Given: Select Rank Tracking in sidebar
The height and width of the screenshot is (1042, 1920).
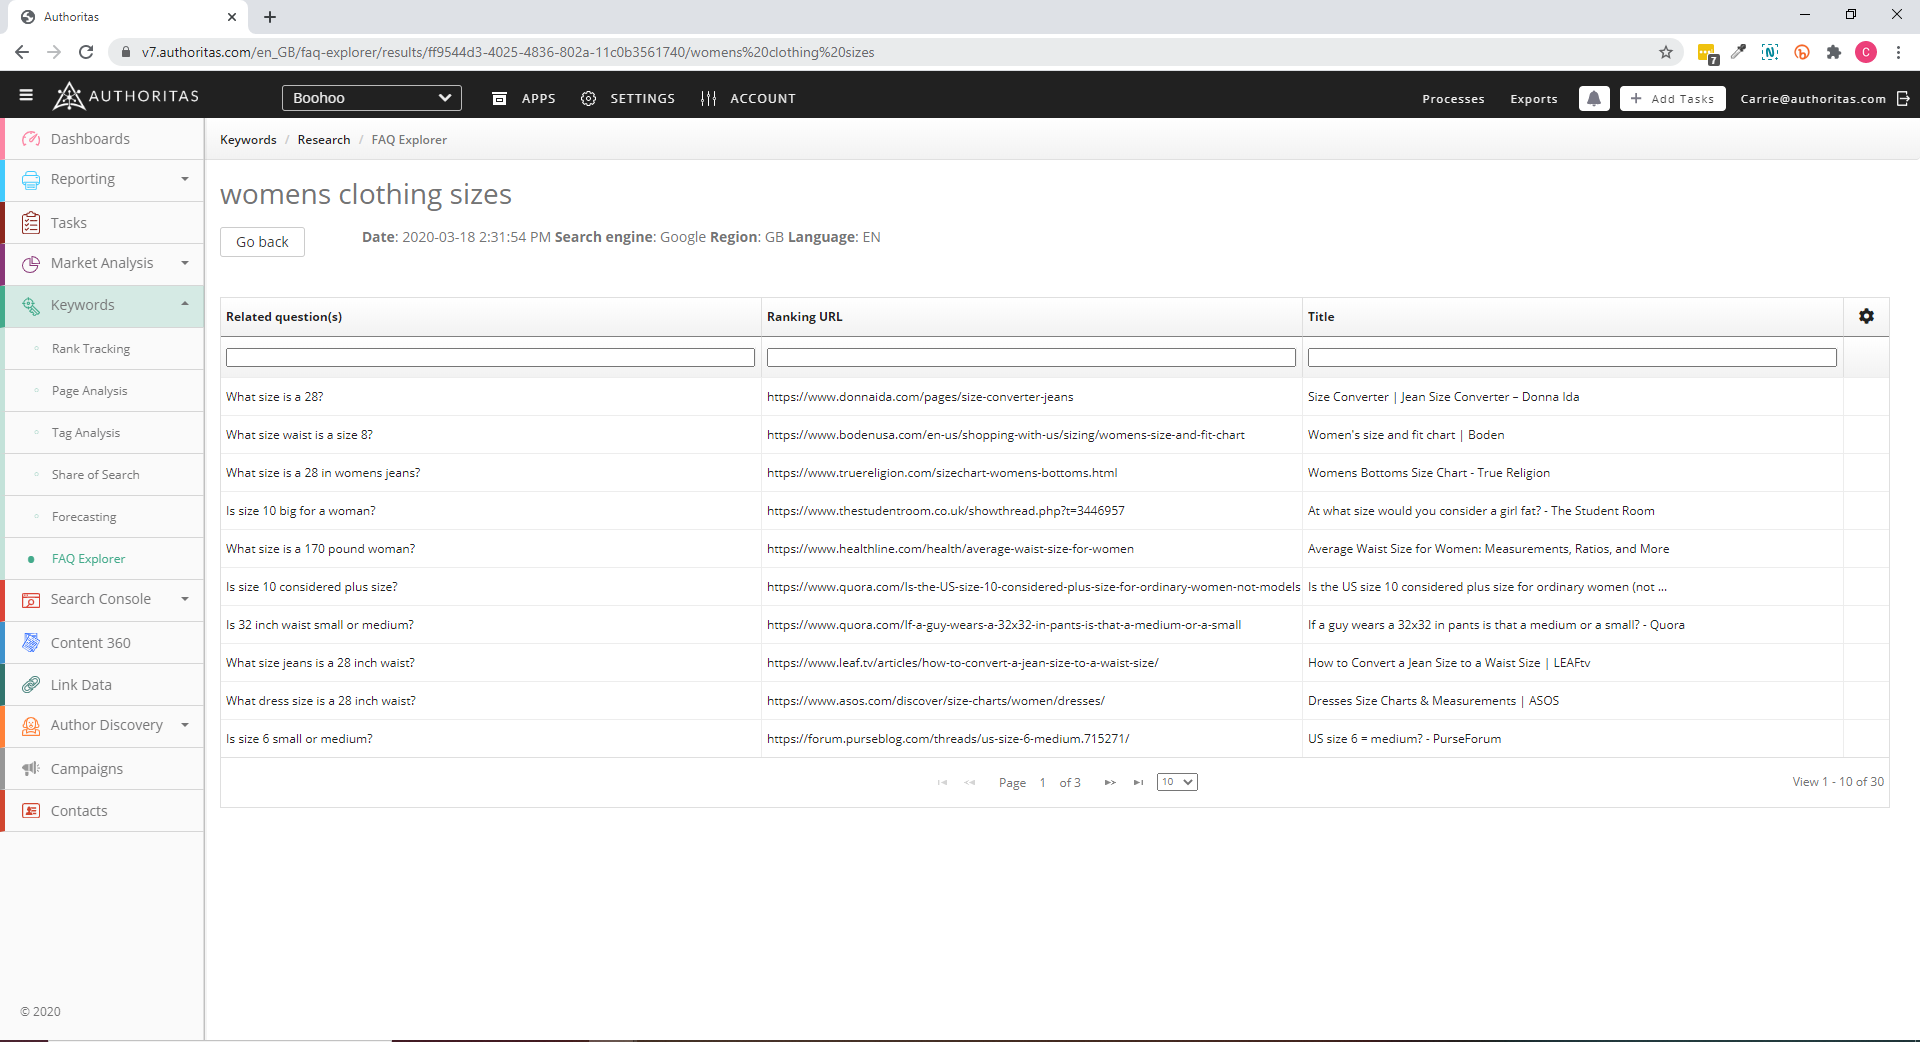Looking at the screenshot, I should tap(91, 349).
